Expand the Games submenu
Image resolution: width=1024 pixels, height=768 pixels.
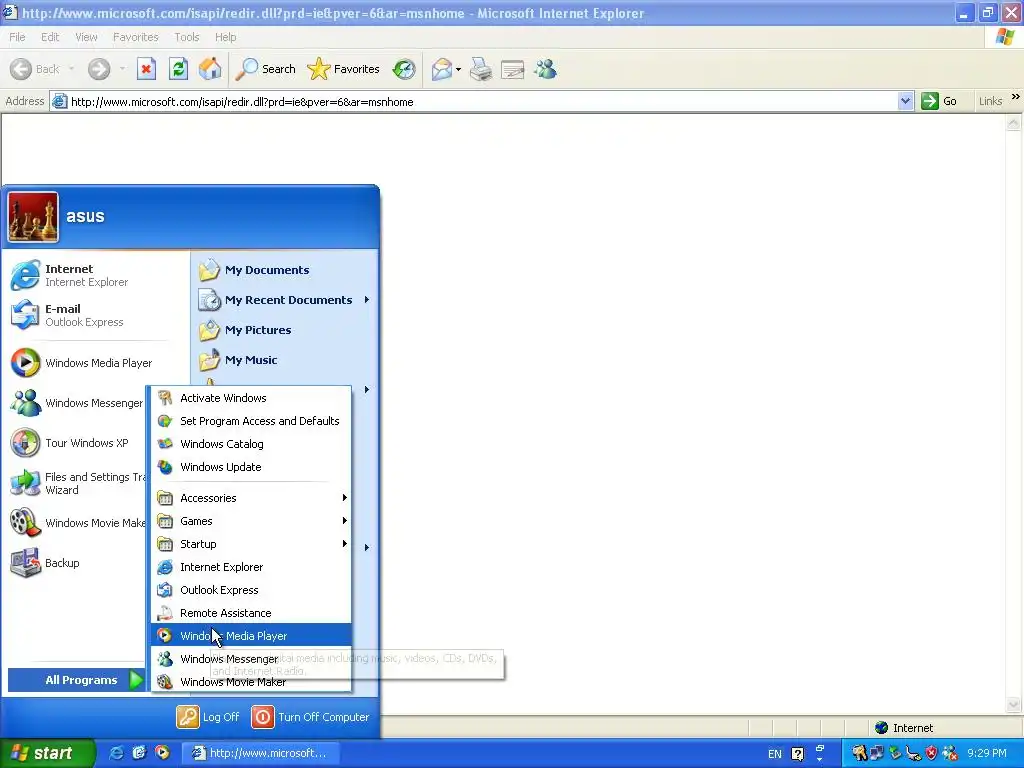pyautogui.click(x=251, y=520)
